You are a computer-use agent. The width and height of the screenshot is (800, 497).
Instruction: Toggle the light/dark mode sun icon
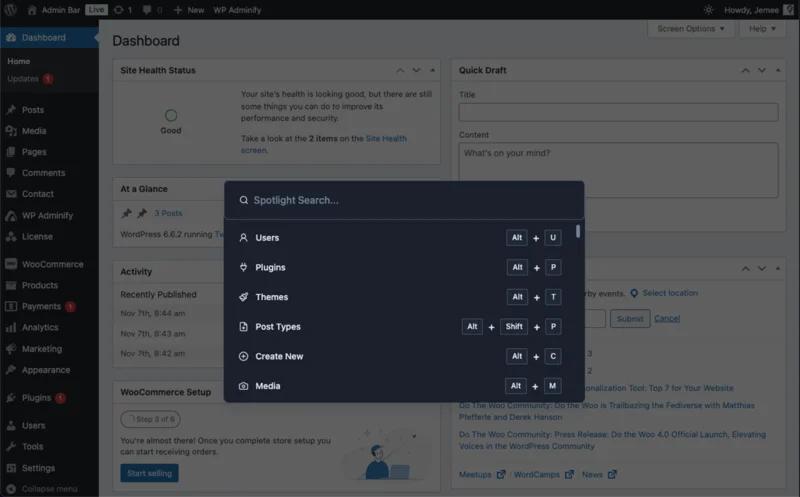click(x=708, y=10)
